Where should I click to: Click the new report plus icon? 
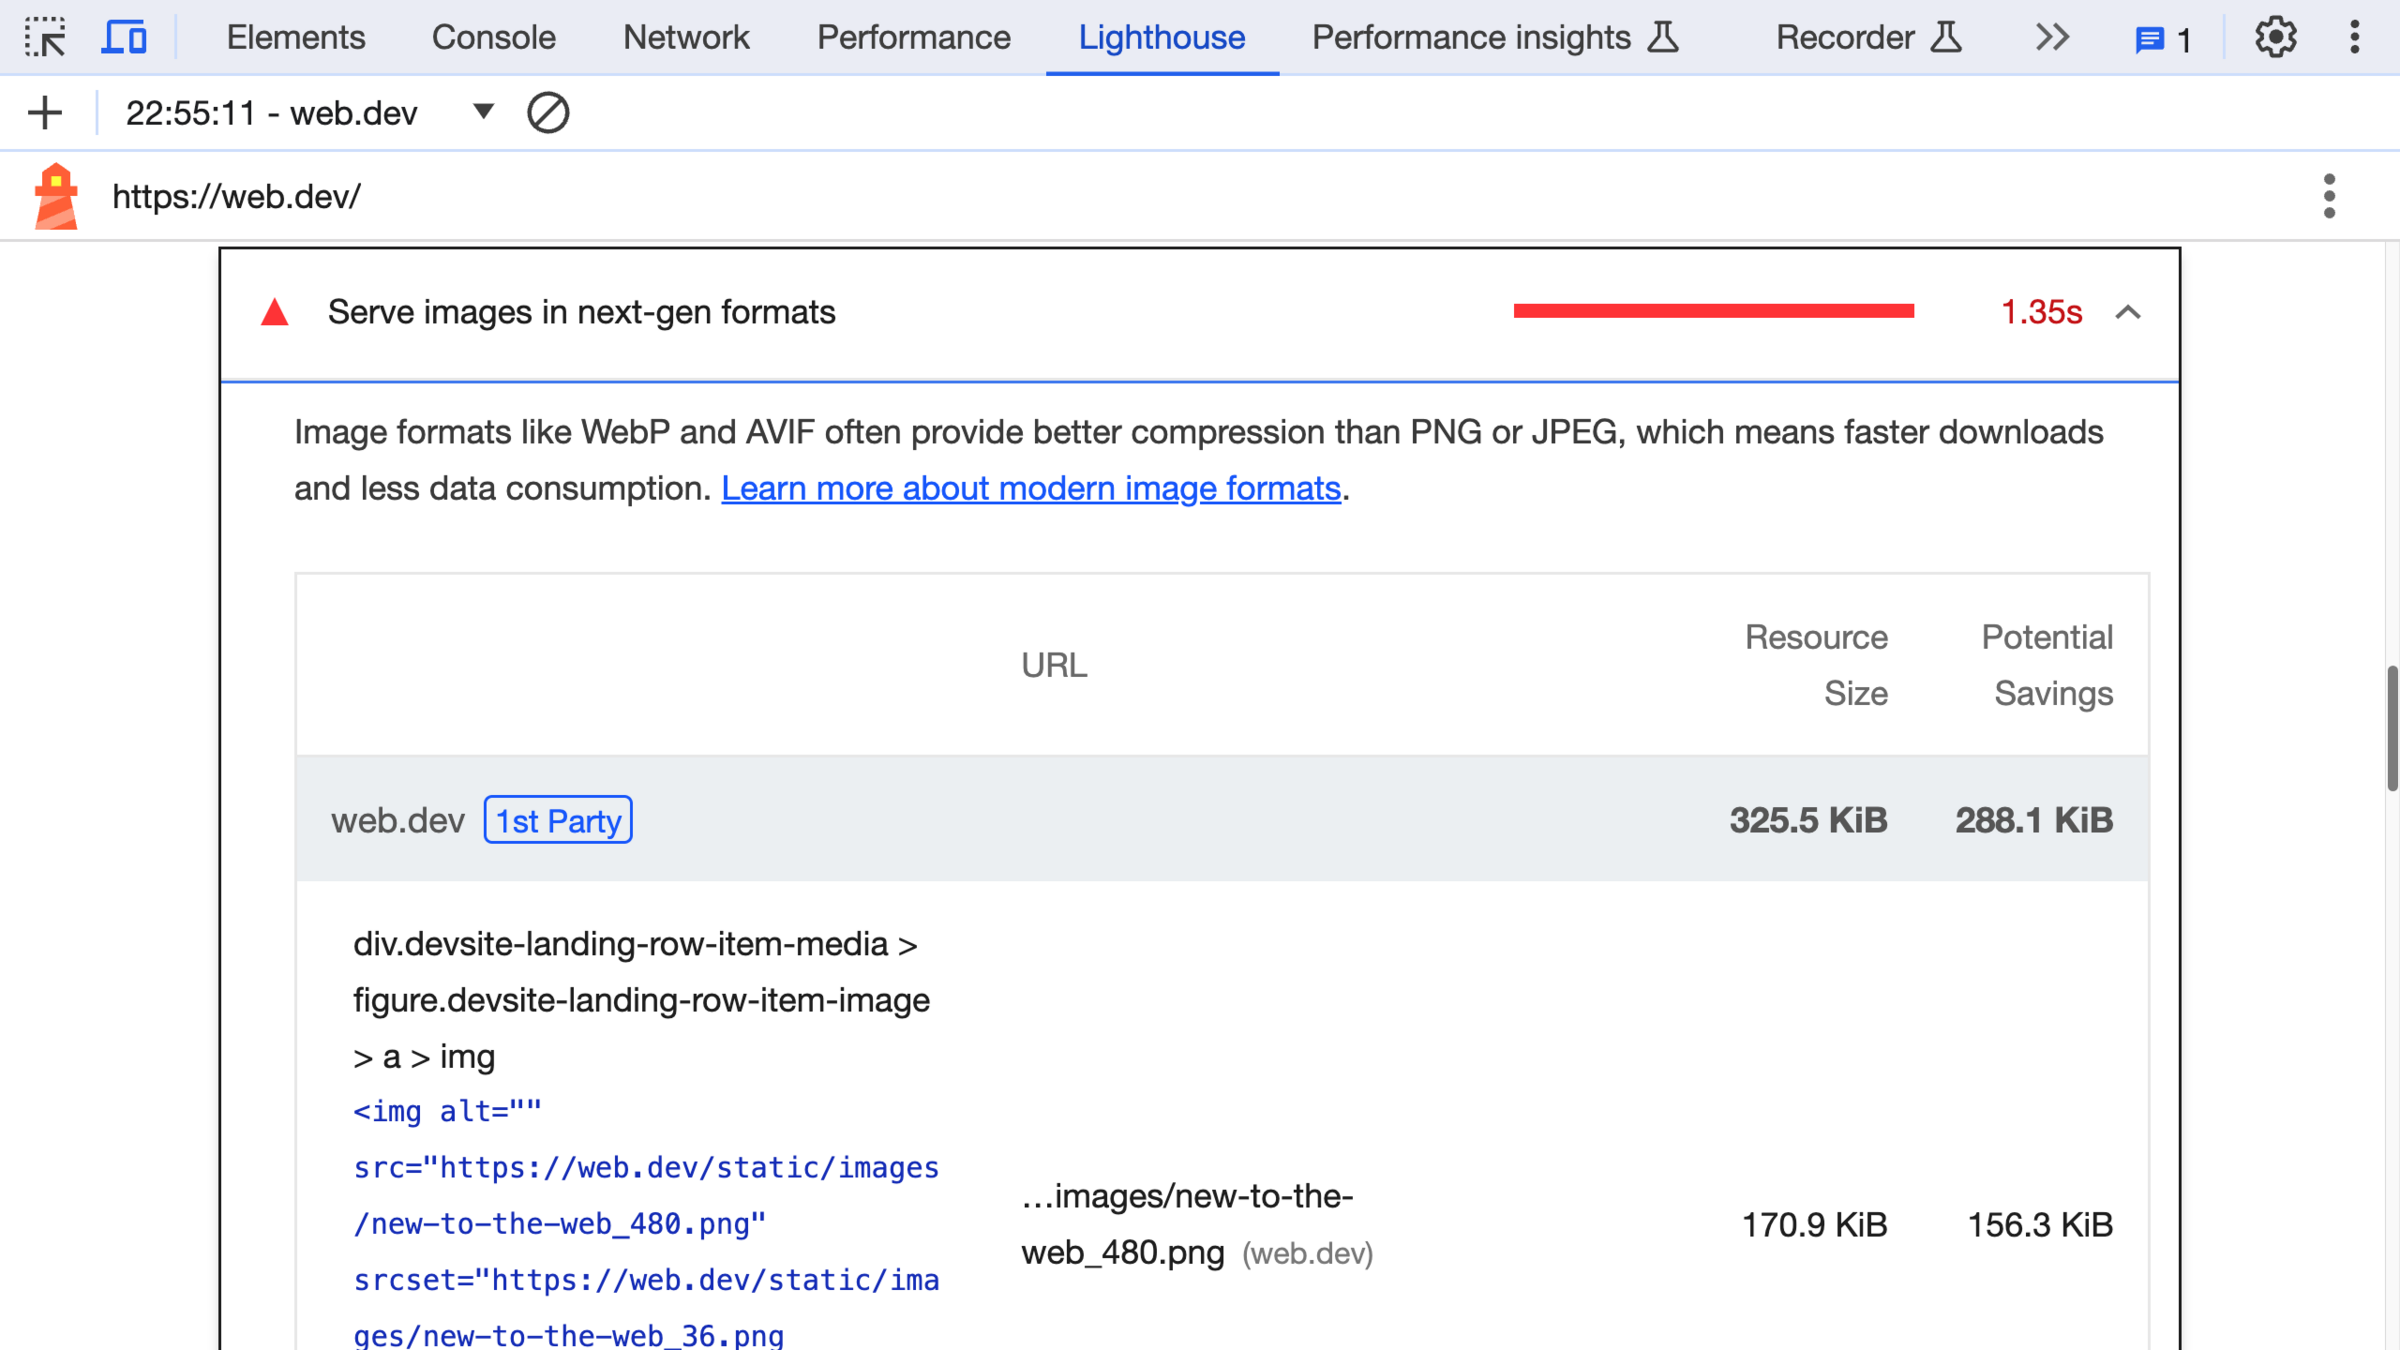[45, 113]
